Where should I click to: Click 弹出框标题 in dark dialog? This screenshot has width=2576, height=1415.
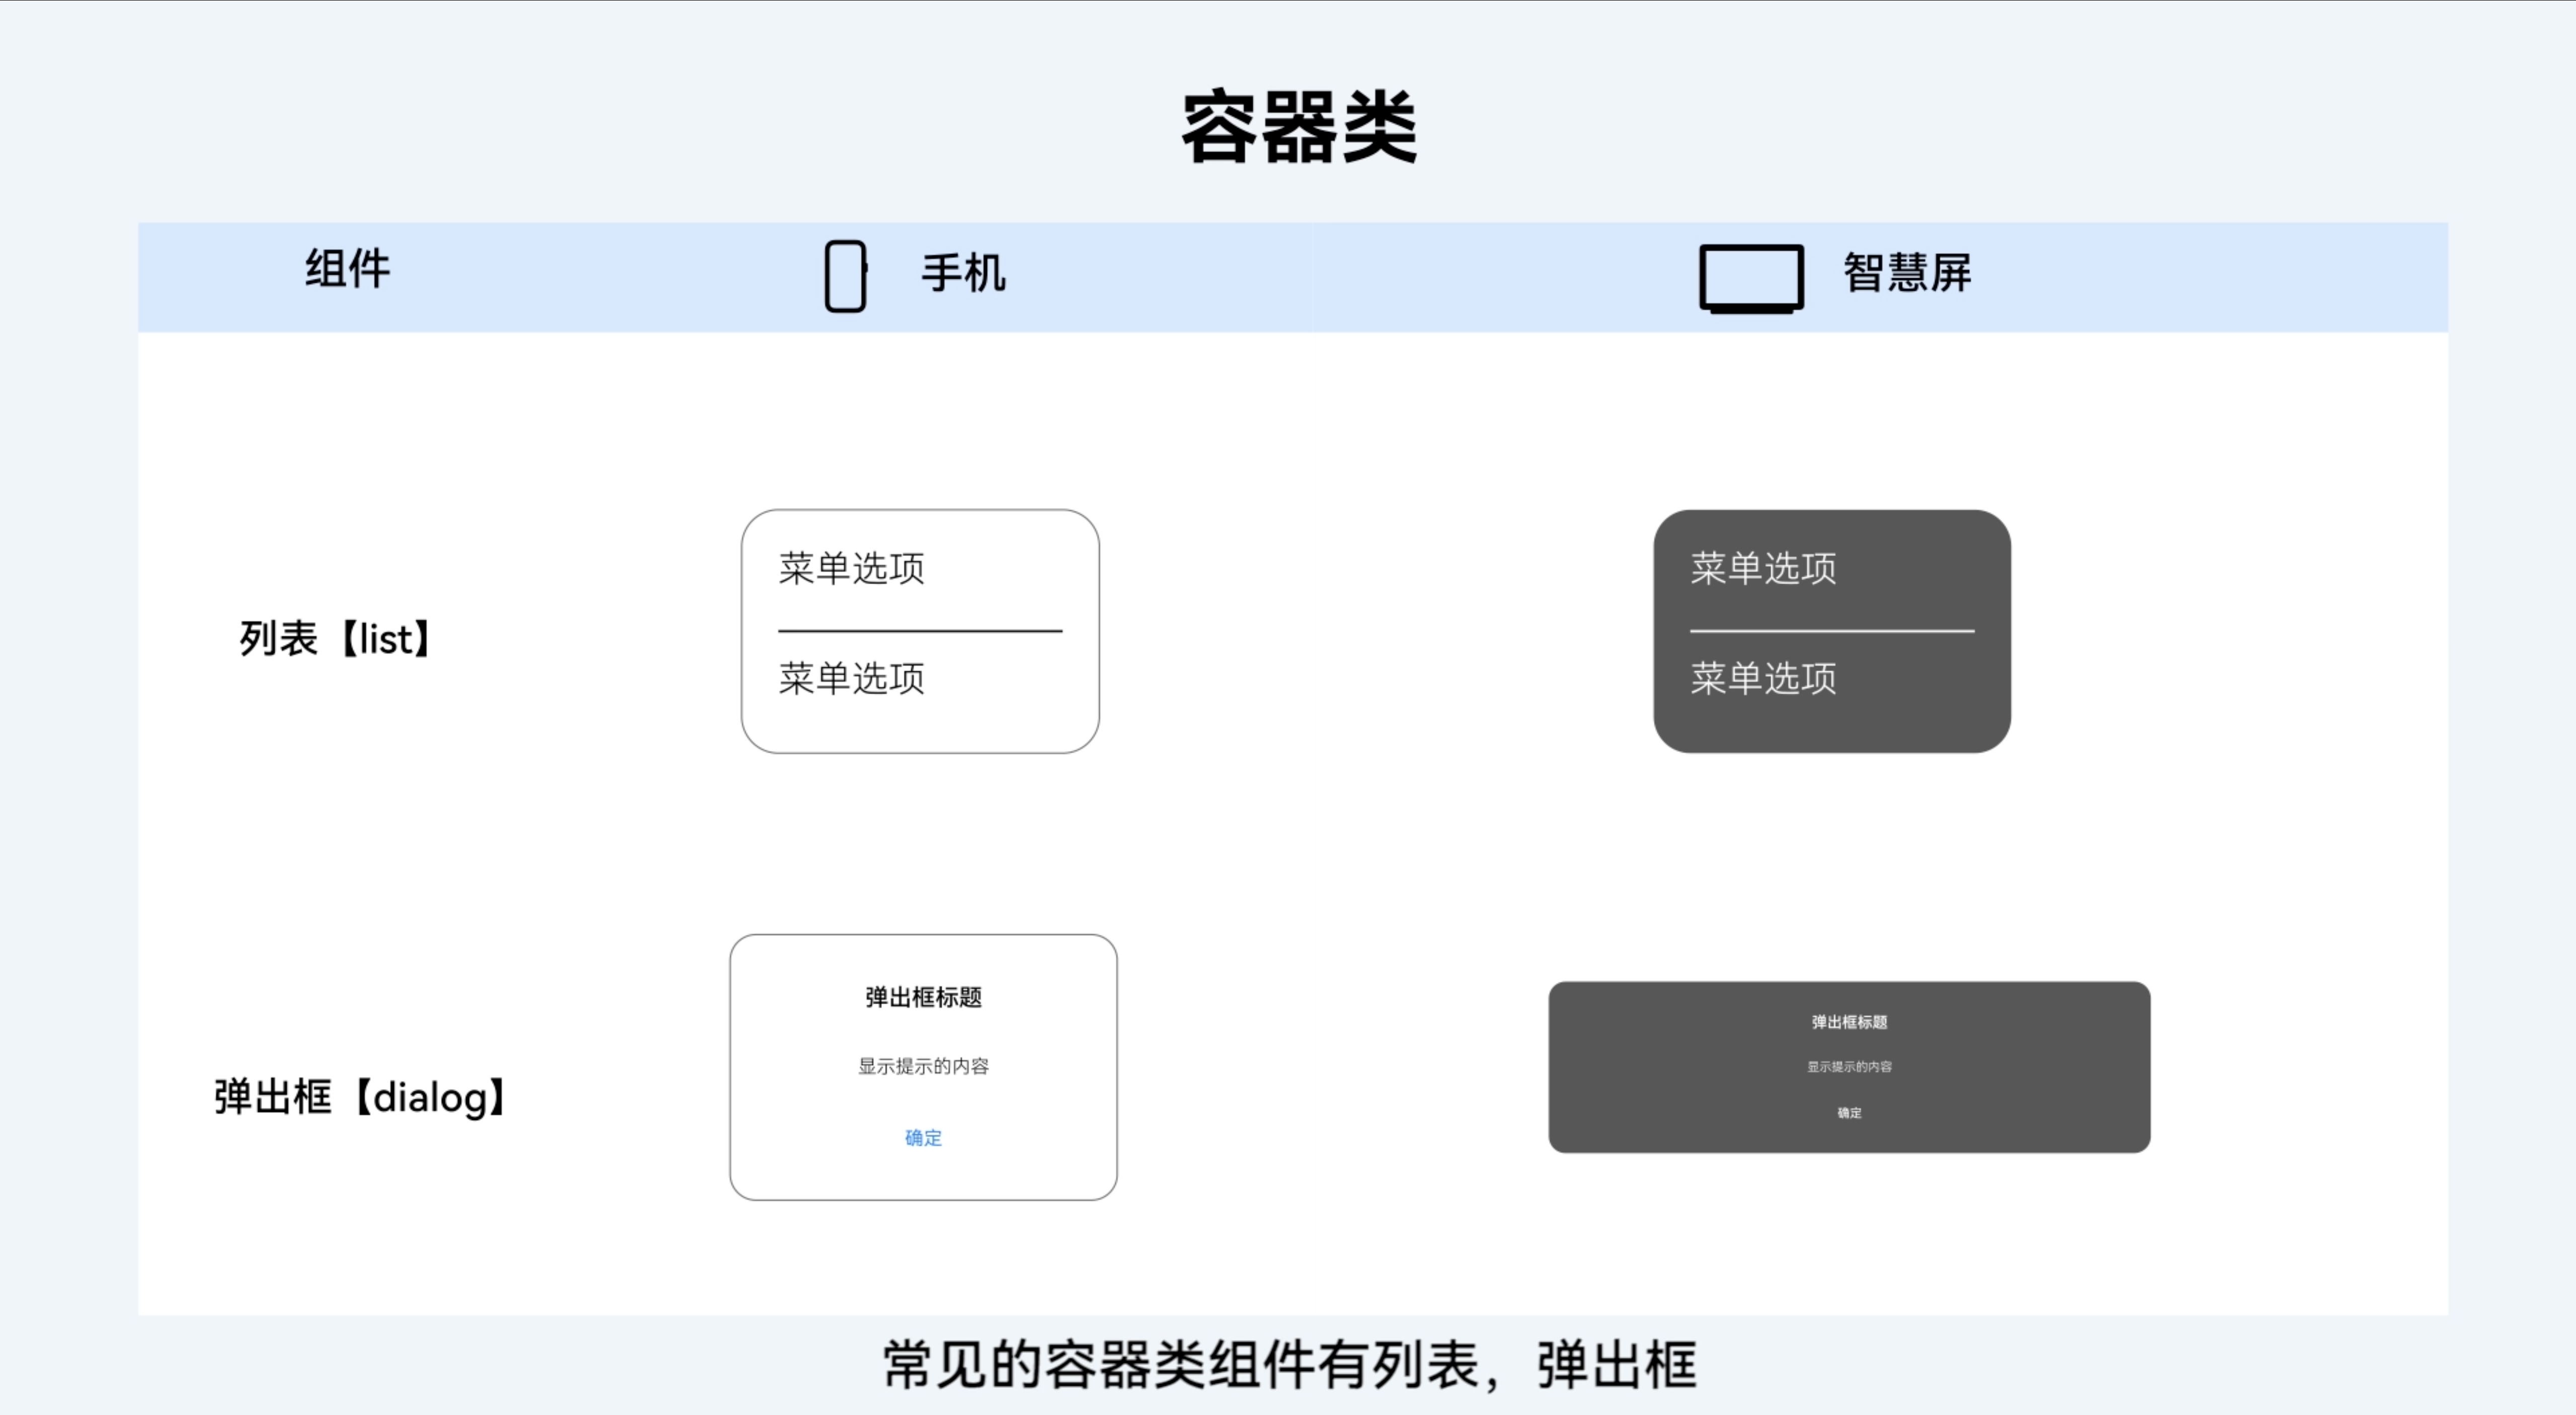(x=1849, y=1022)
